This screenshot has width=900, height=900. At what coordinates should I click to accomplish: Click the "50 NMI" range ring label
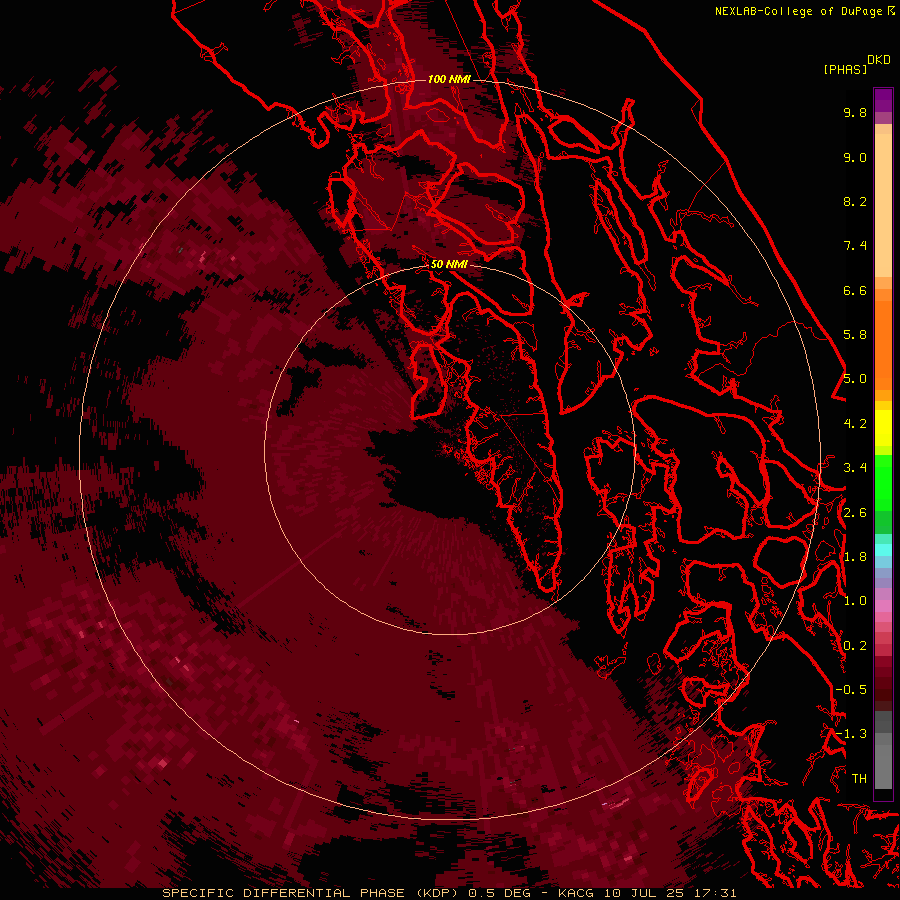click(x=449, y=264)
